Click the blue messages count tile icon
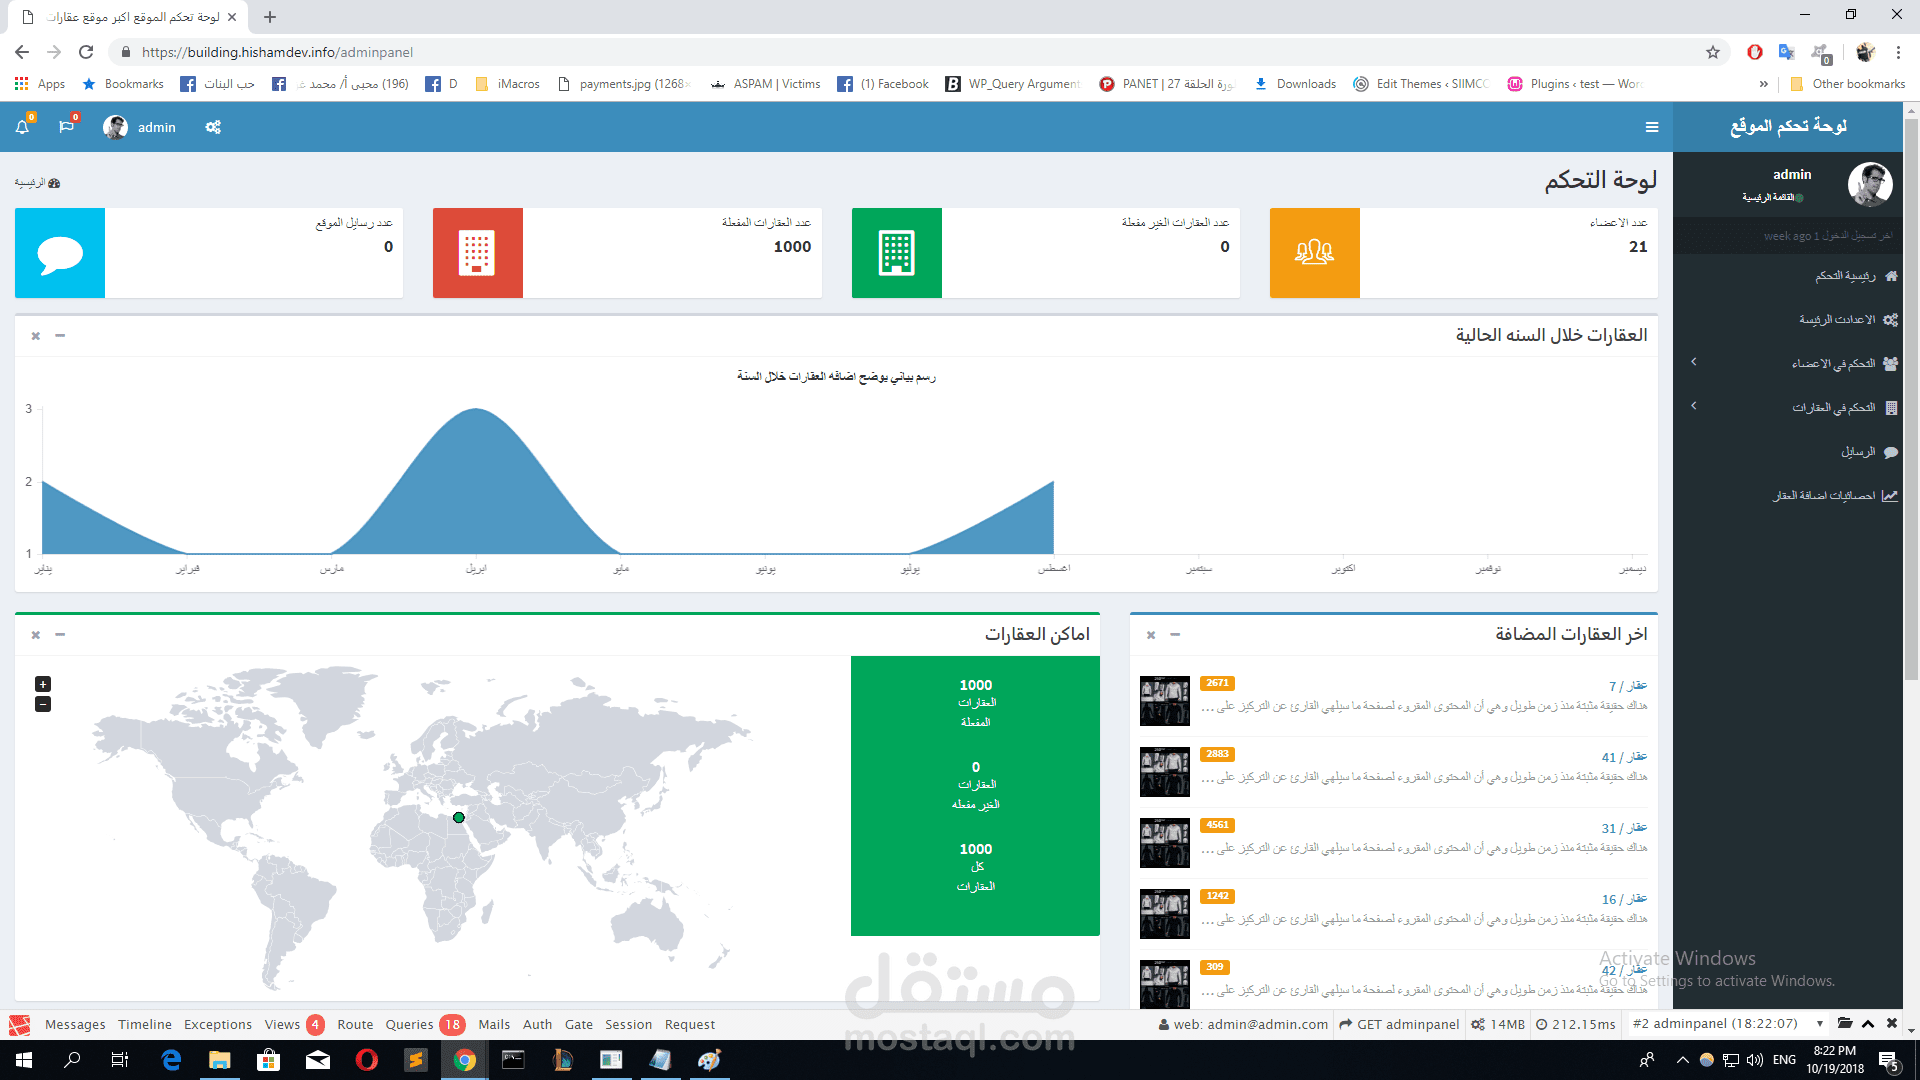Image resolution: width=1920 pixels, height=1080 pixels. [x=60, y=253]
